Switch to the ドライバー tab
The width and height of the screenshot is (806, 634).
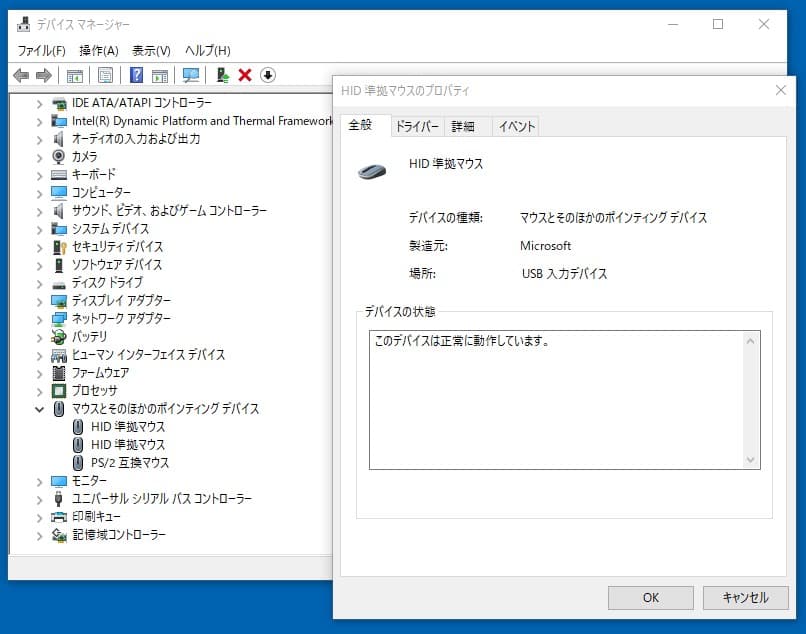point(417,126)
